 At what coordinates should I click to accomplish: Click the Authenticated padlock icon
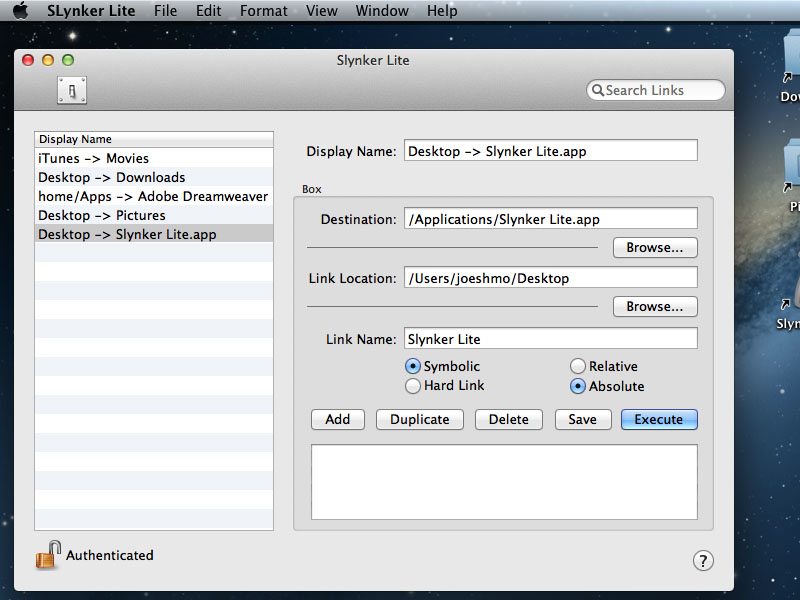click(x=47, y=555)
